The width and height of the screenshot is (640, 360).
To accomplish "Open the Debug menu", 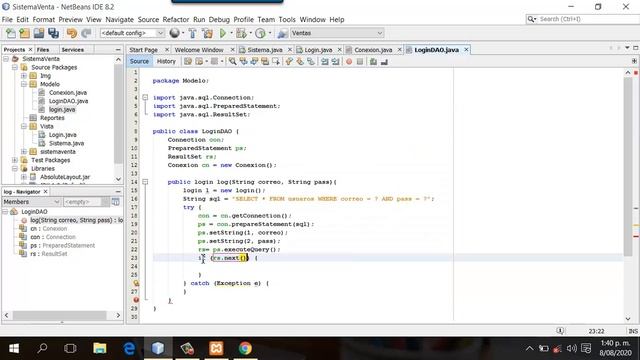I will point(219,19).
